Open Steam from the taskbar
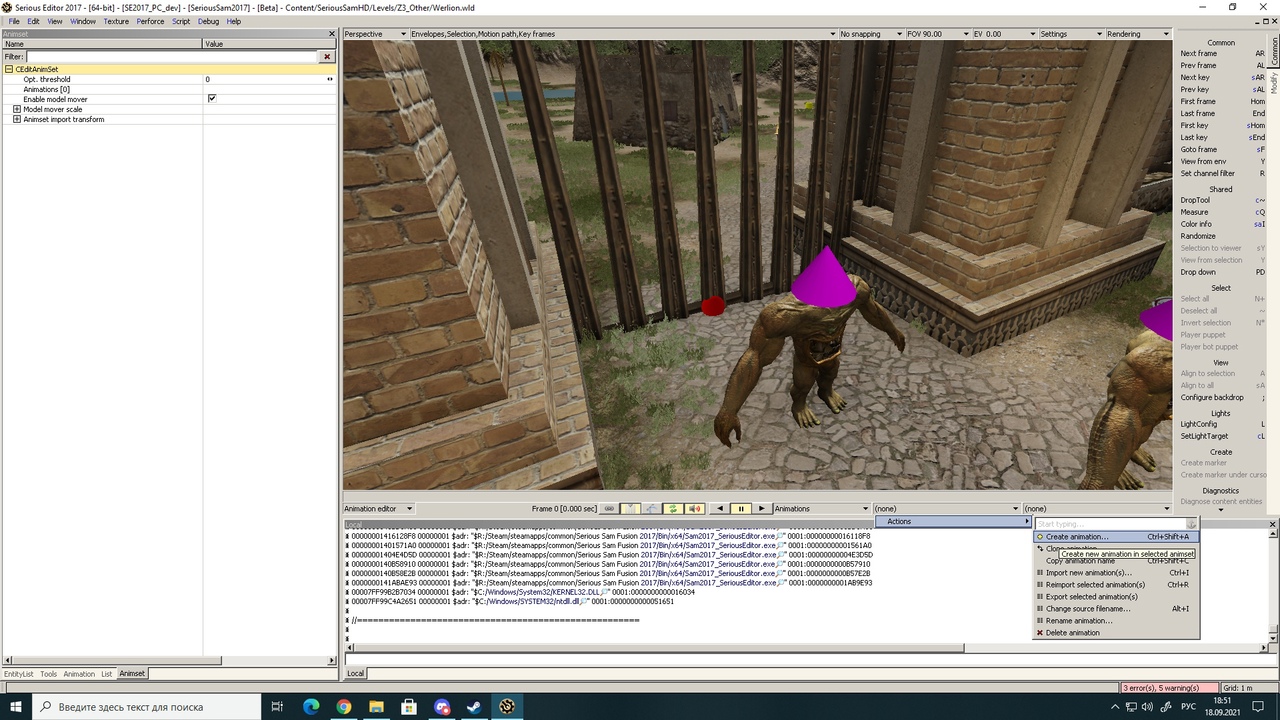 point(474,707)
